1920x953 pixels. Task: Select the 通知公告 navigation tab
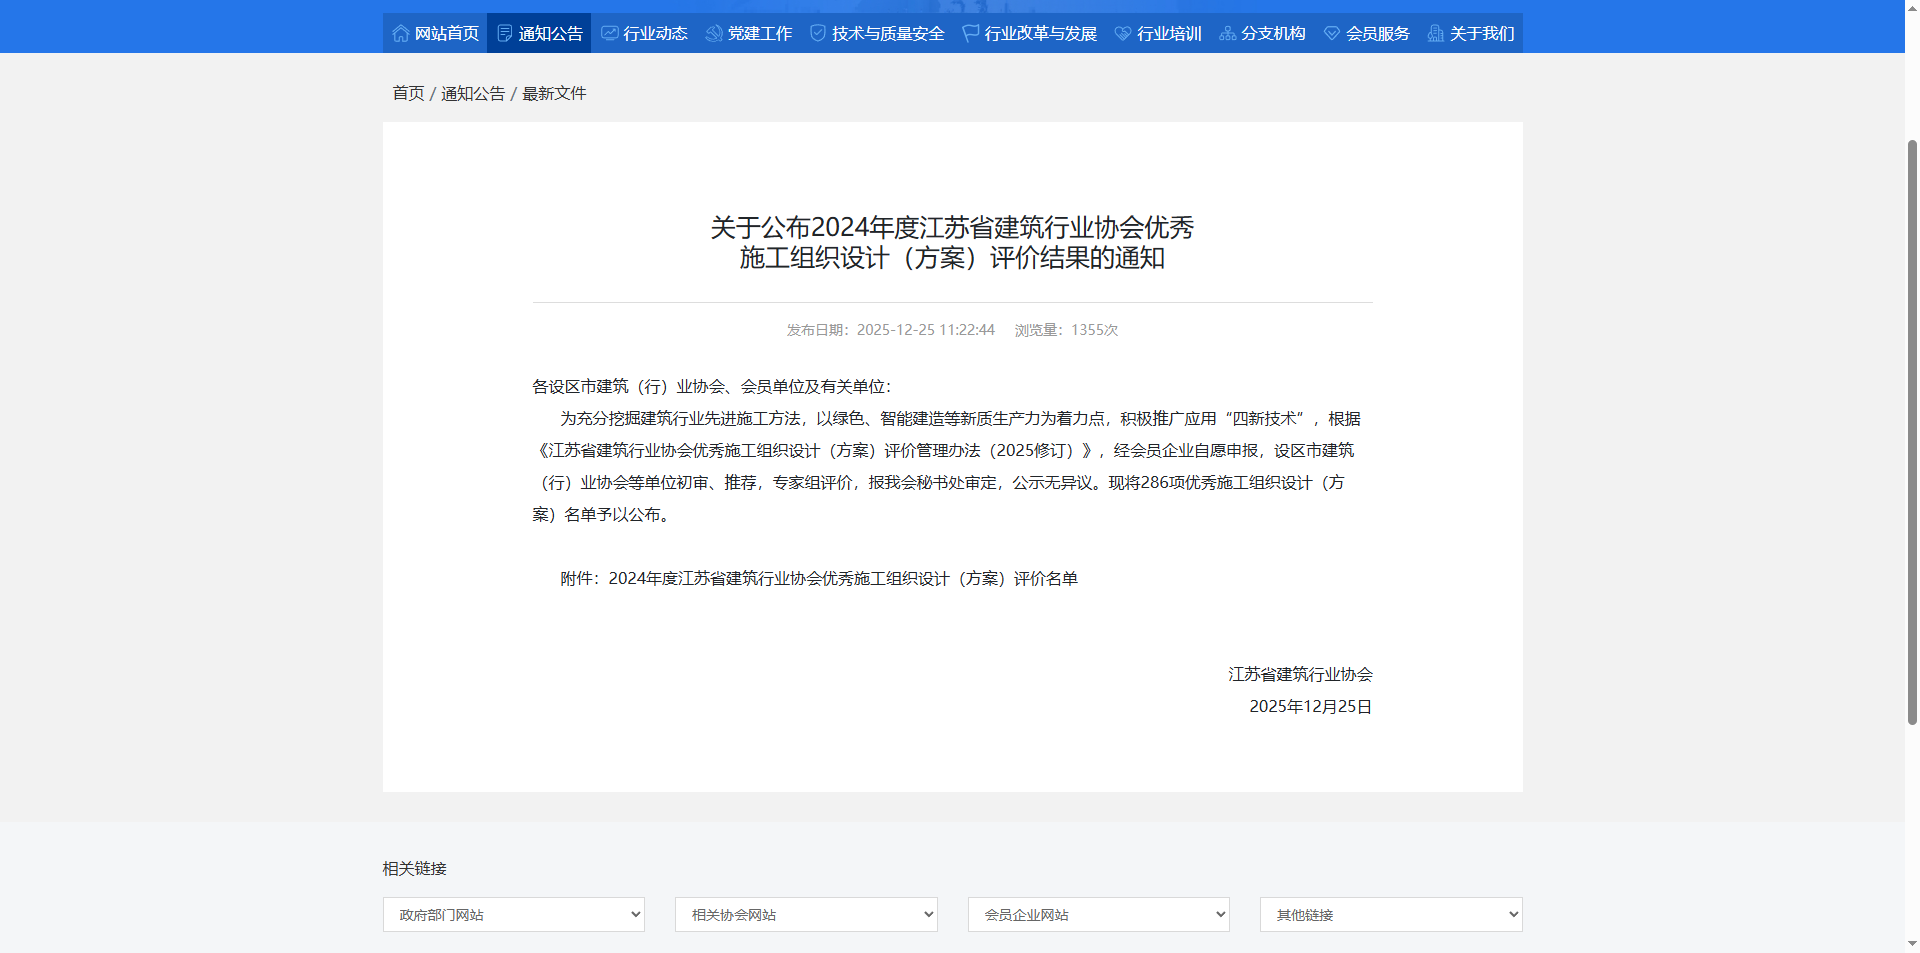coord(539,33)
